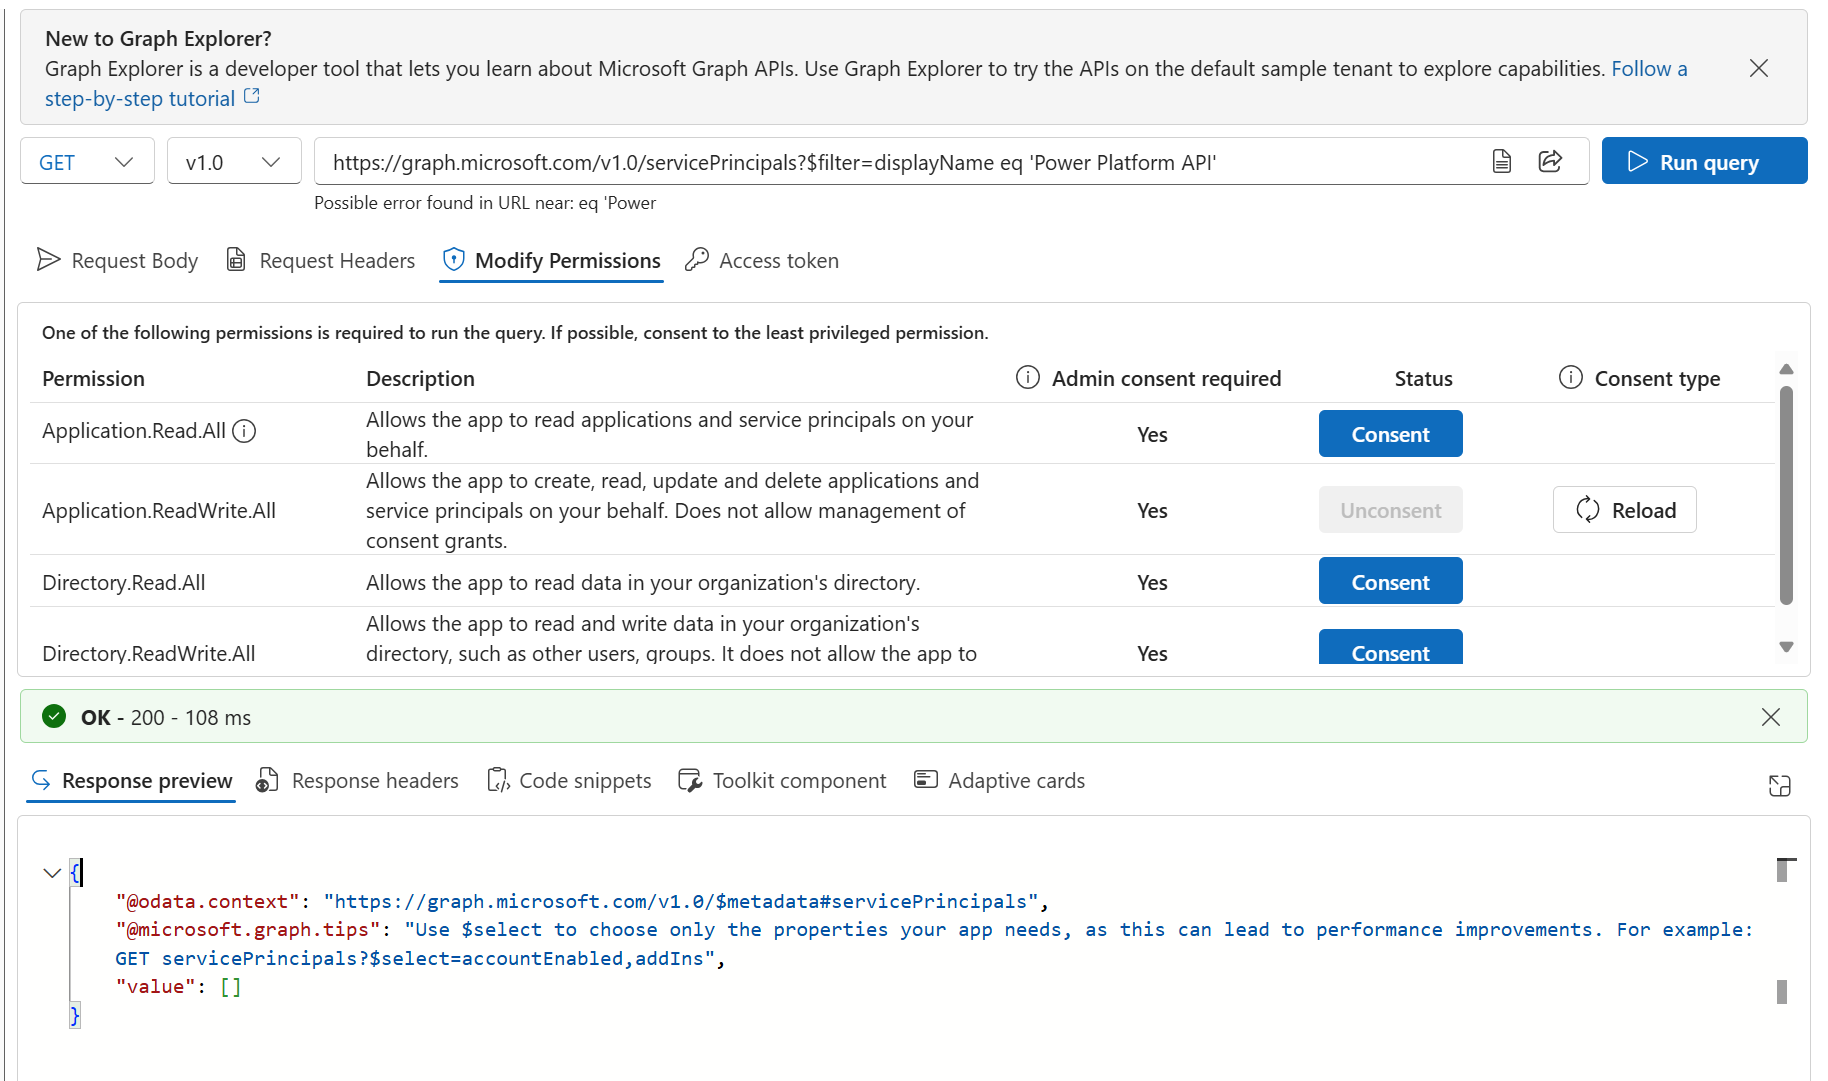Unconsent Application.ReadWrite.All permission
The width and height of the screenshot is (1828, 1081).
point(1390,509)
